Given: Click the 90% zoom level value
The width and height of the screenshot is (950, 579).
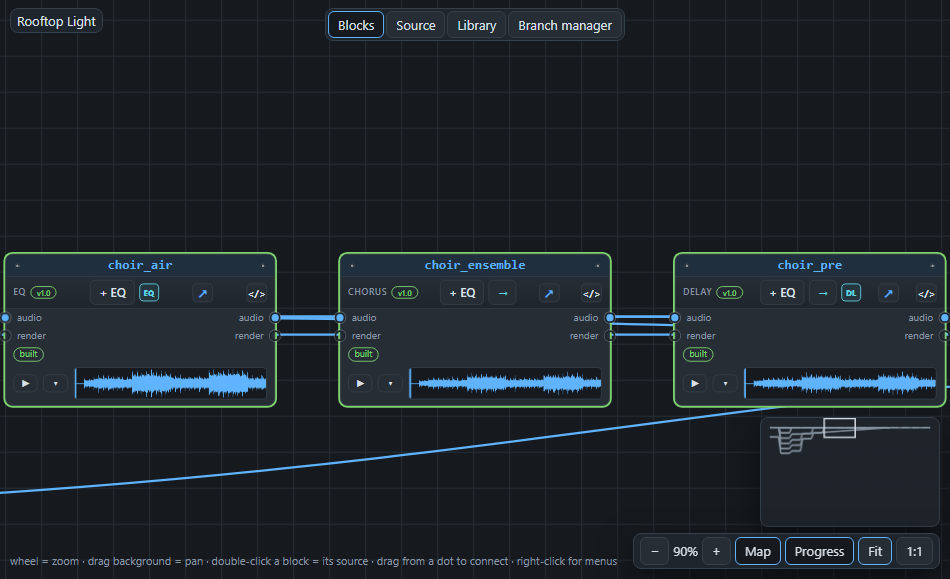Looking at the screenshot, I should point(685,552).
